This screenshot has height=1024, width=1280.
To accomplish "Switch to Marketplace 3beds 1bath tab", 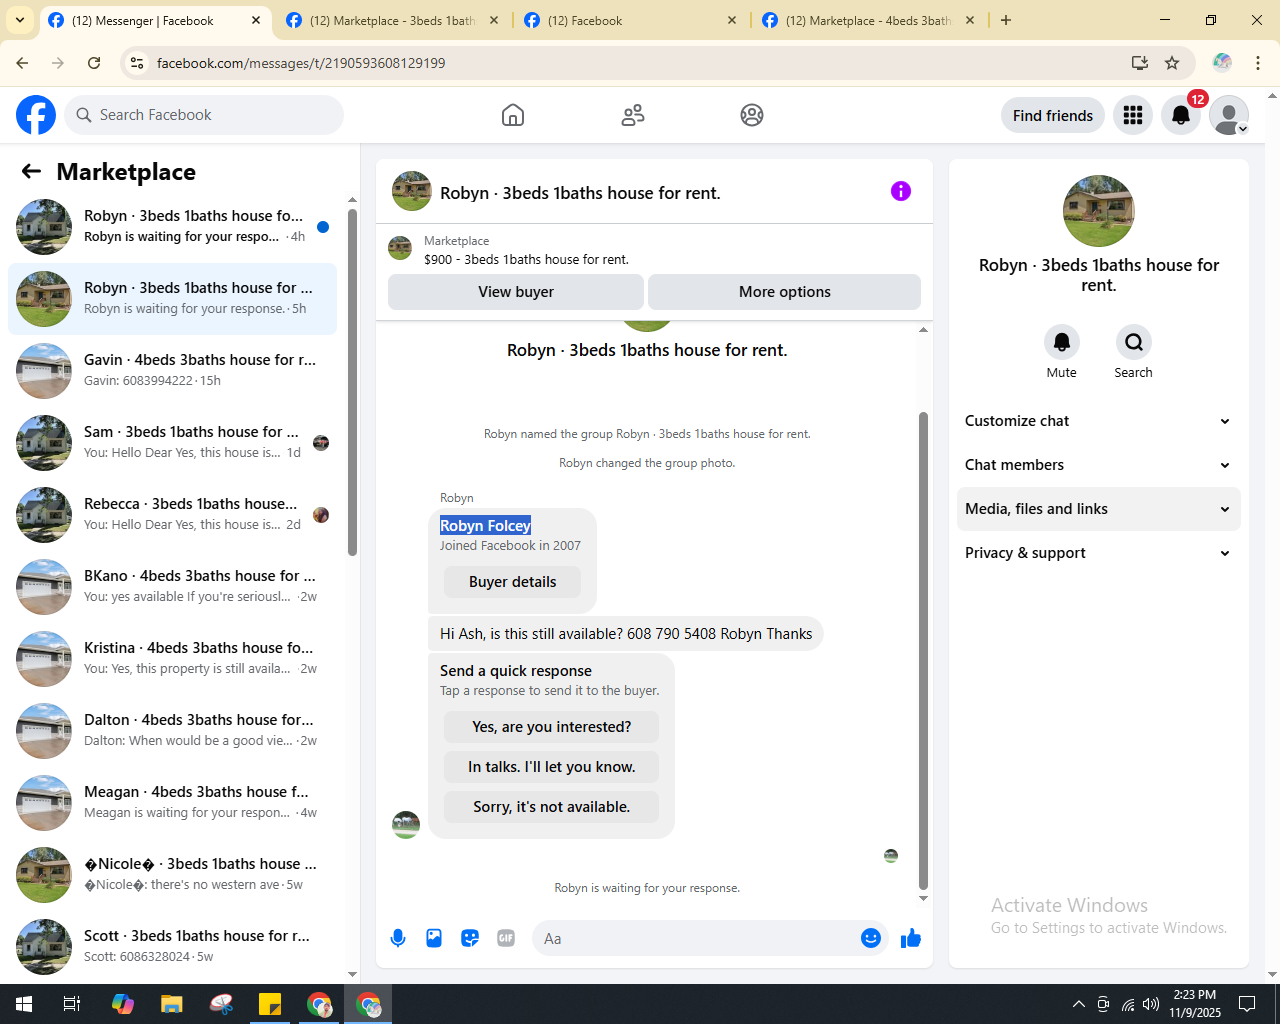I will pos(391,20).
